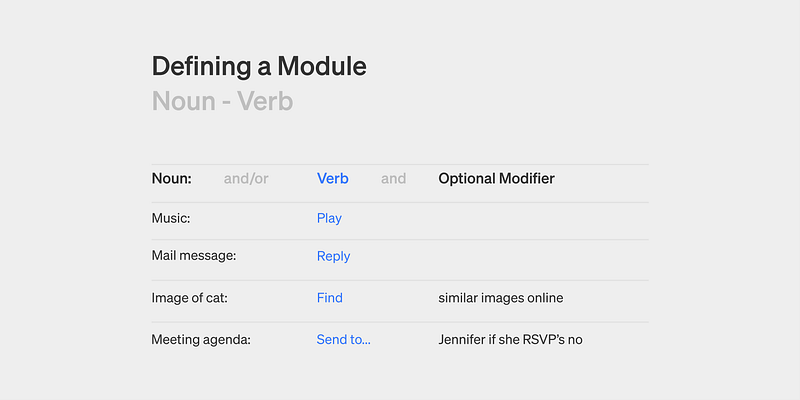Viewport: 800px width, 400px height.
Task: Open the 'Send to...' verb link
Action: pos(343,340)
